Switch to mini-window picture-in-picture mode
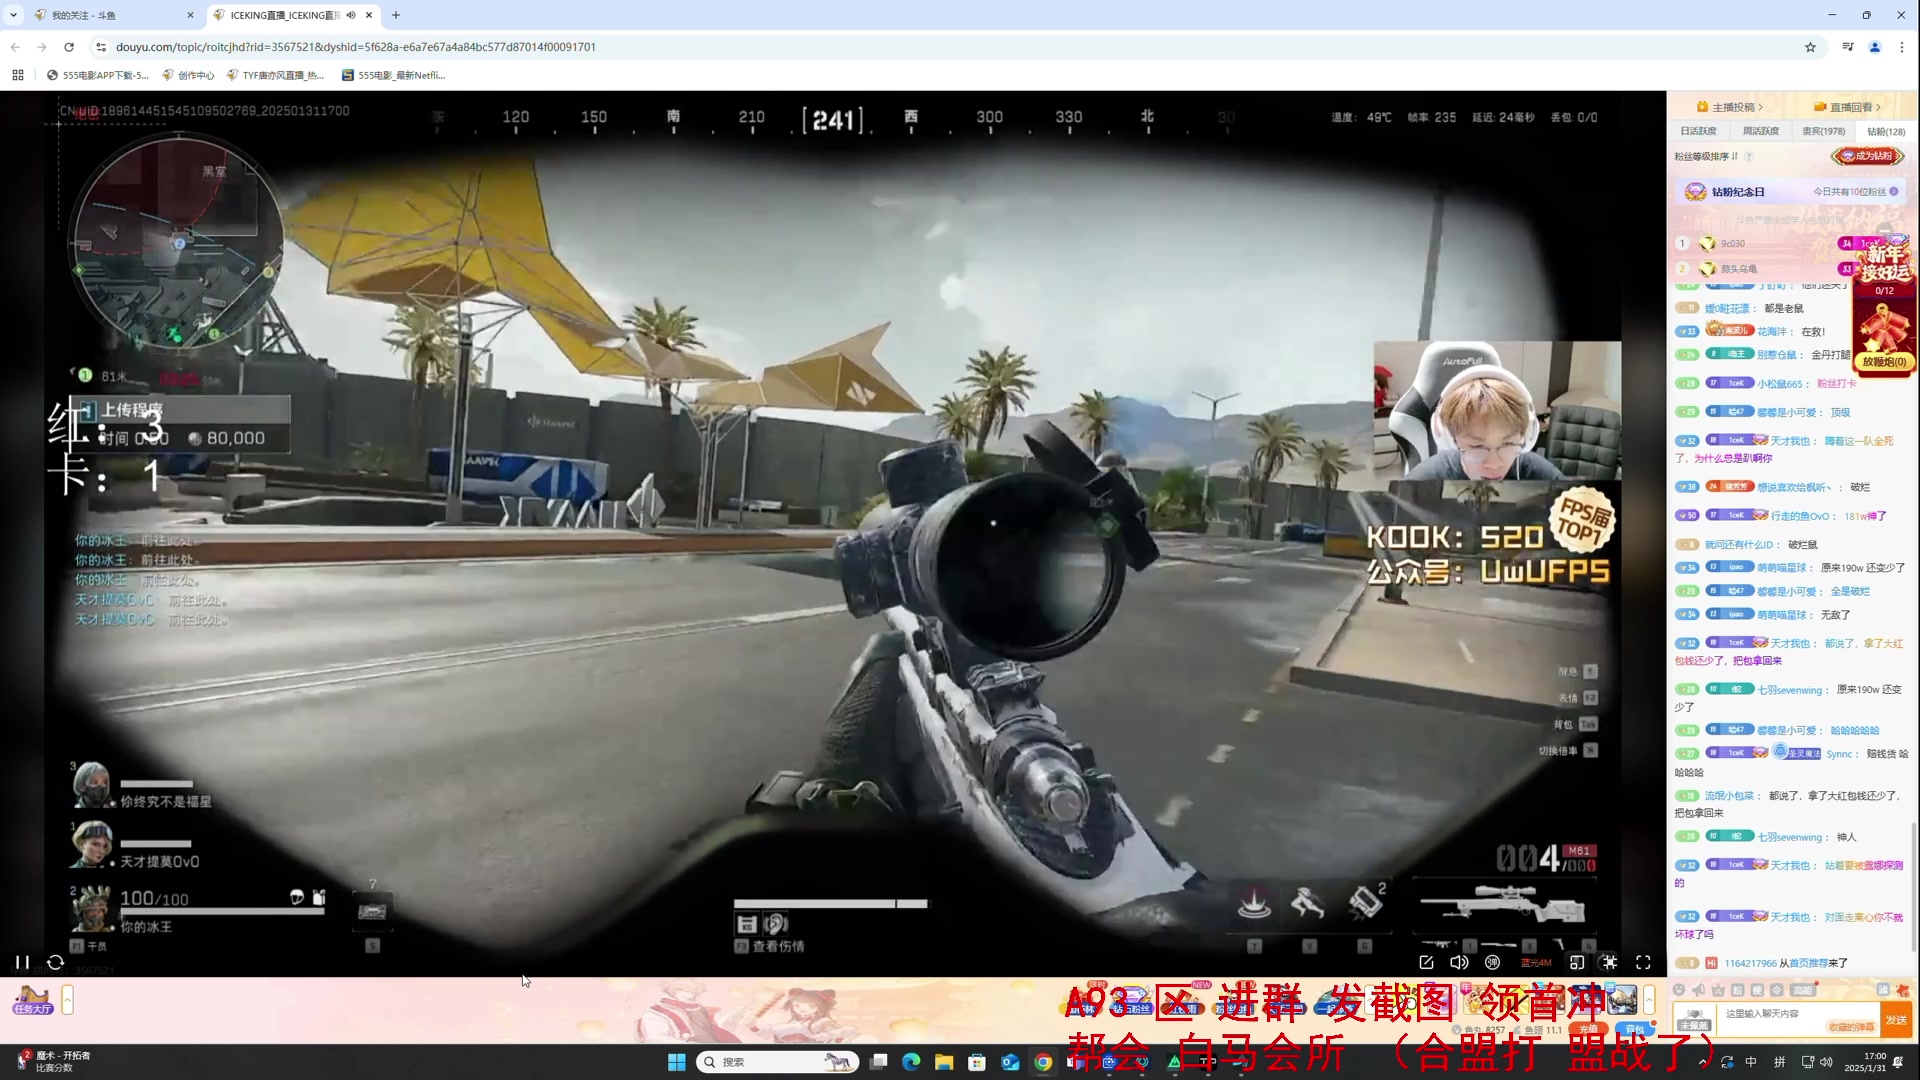Screen dimensions: 1920x1080 coord(1576,962)
